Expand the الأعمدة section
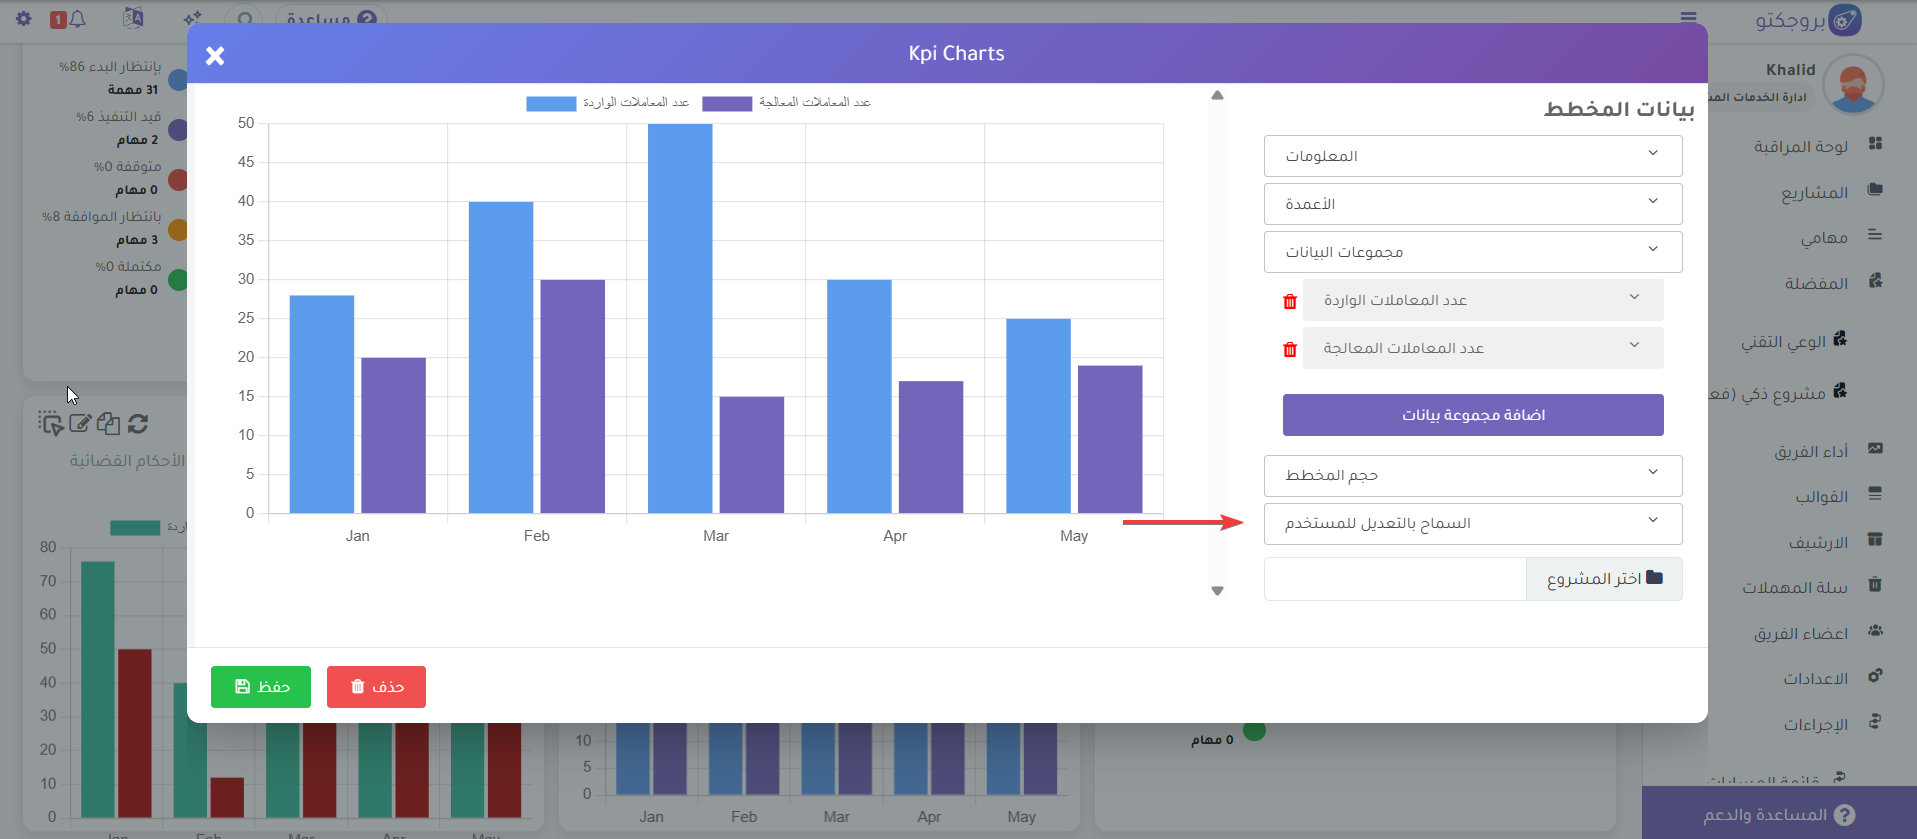 coord(1472,204)
